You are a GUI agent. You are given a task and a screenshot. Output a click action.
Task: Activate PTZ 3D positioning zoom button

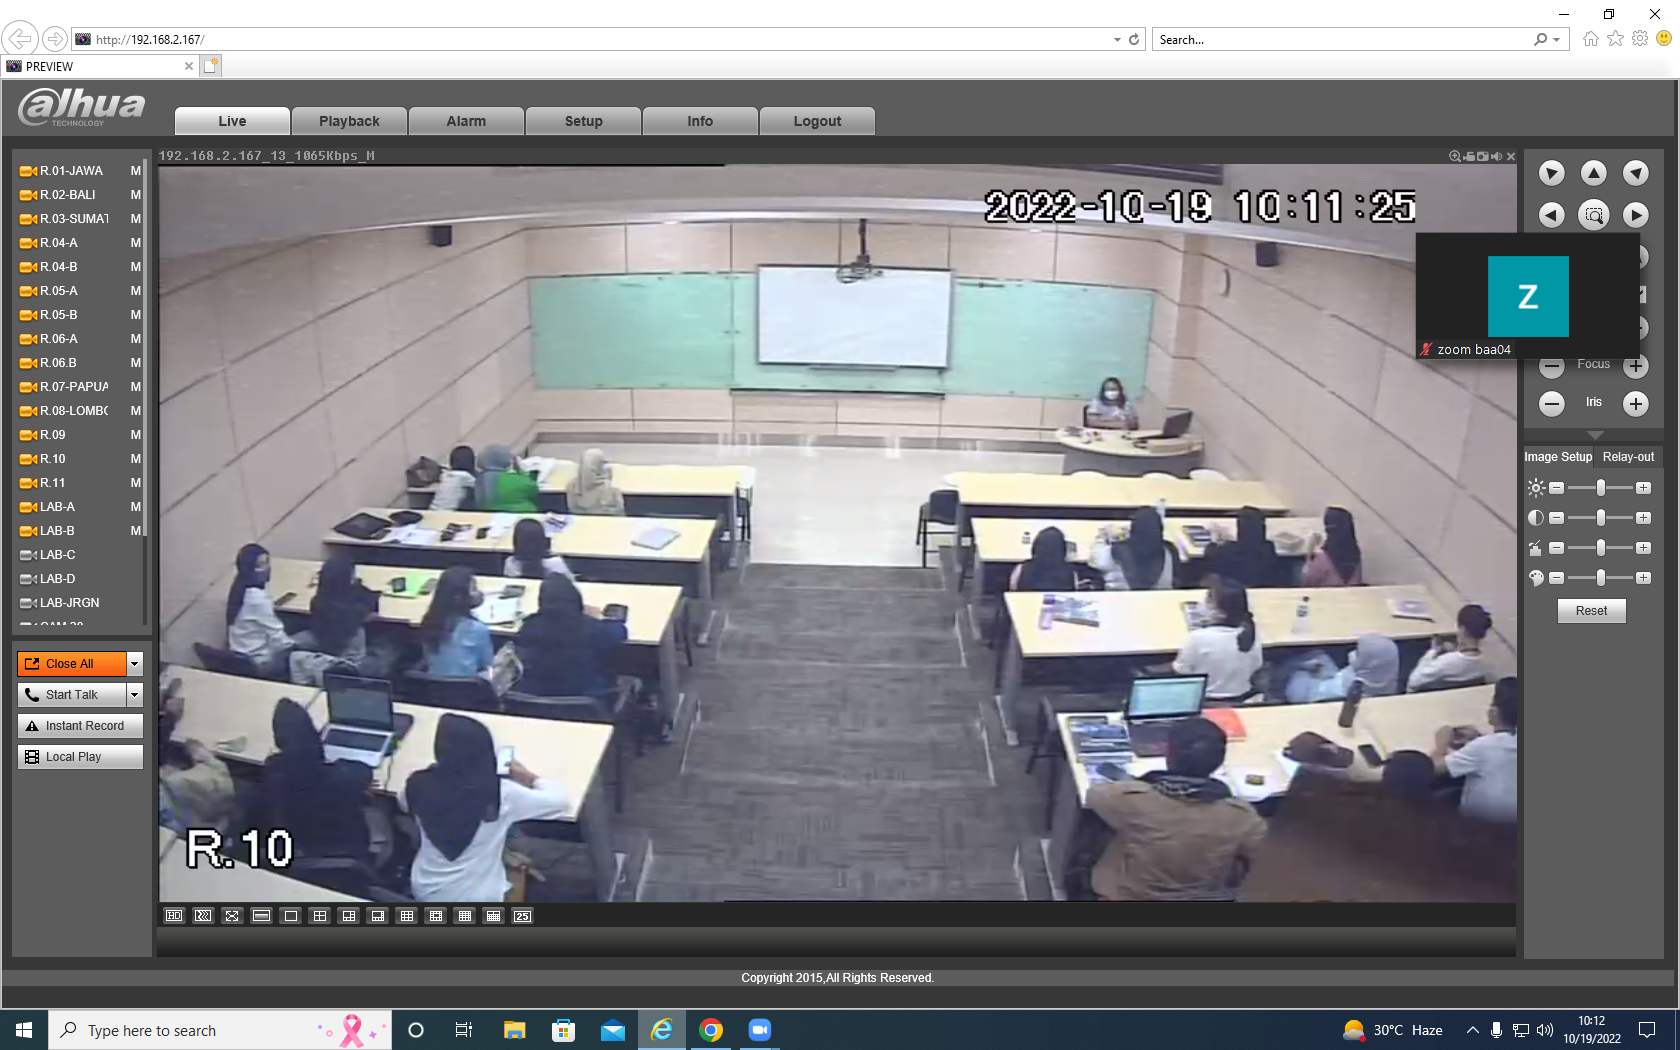point(1594,215)
